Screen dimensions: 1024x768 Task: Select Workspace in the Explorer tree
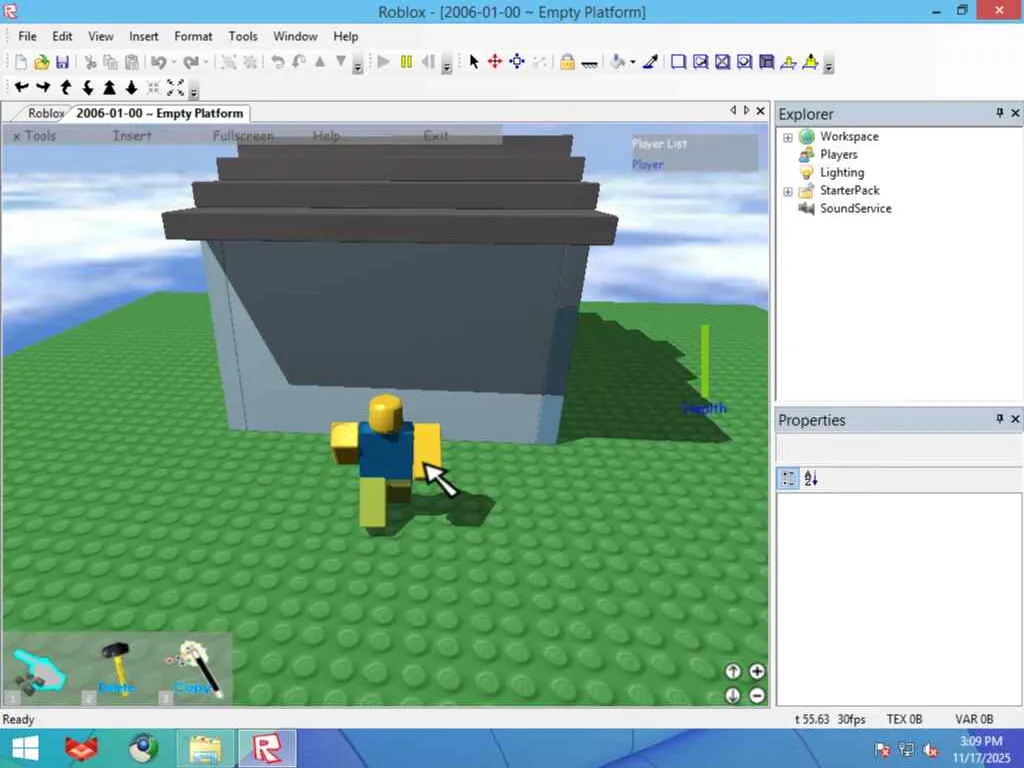pyautogui.click(x=849, y=136)
